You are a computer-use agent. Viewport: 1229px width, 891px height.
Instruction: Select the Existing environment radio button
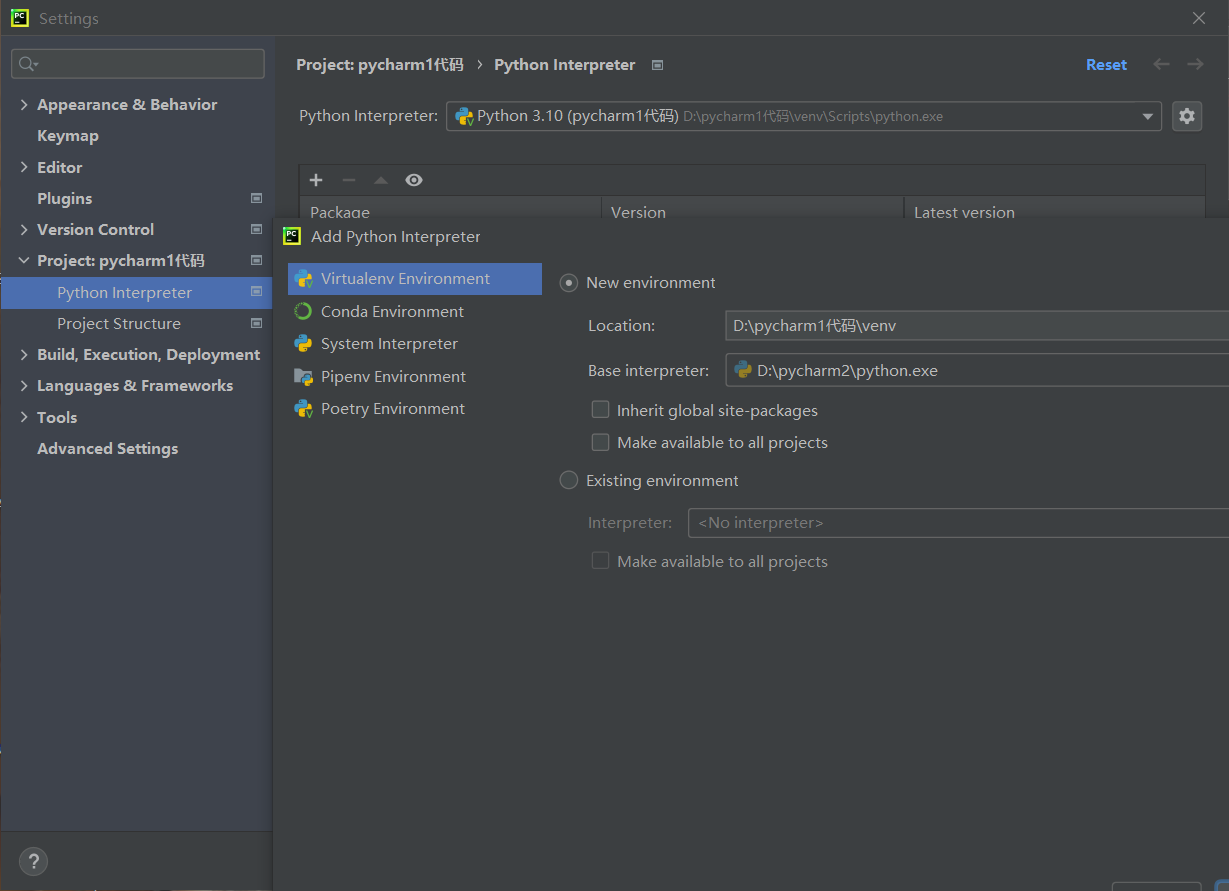tap(569, 480)
